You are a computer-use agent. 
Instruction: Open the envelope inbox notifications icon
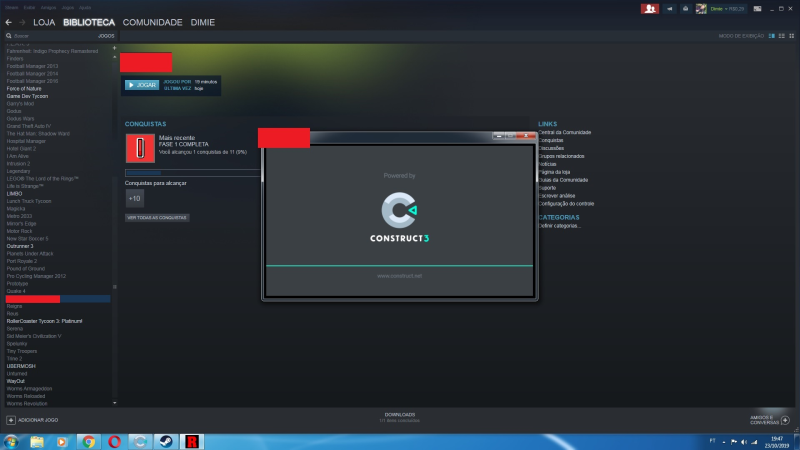pos(685,9)
